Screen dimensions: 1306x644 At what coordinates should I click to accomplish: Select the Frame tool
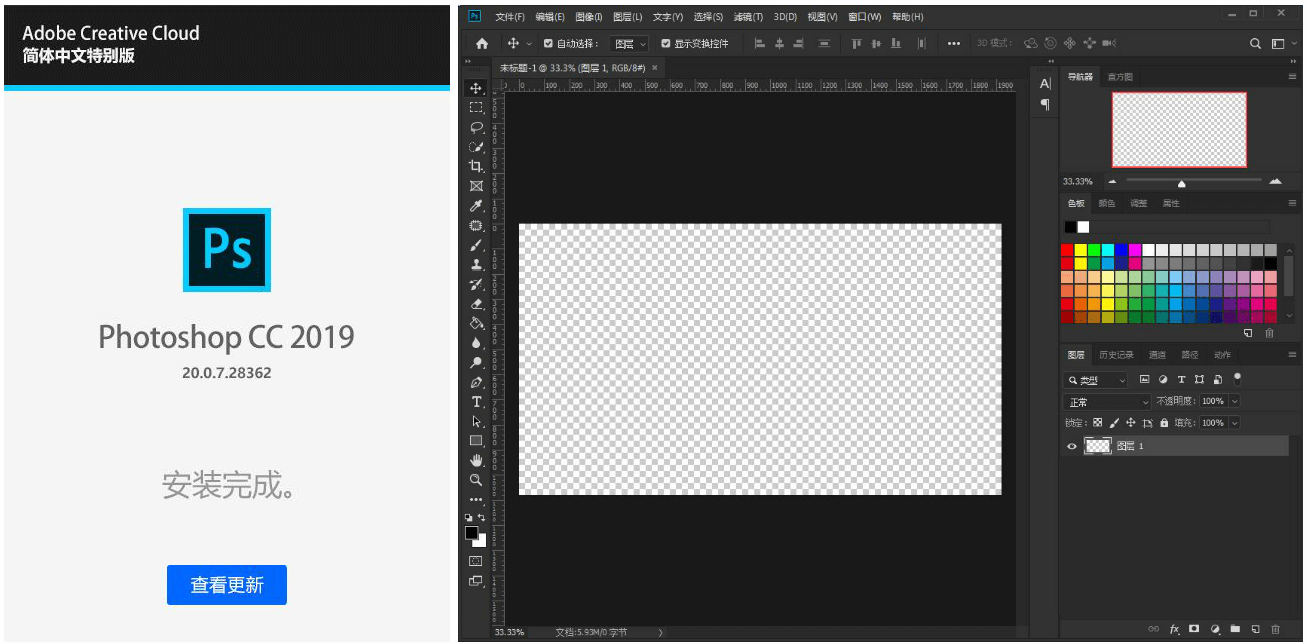coord(476,186)
